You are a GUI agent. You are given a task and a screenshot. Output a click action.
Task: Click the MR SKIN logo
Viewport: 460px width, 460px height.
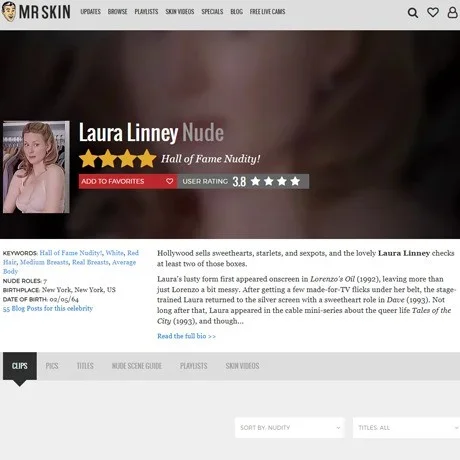(36, 12)
